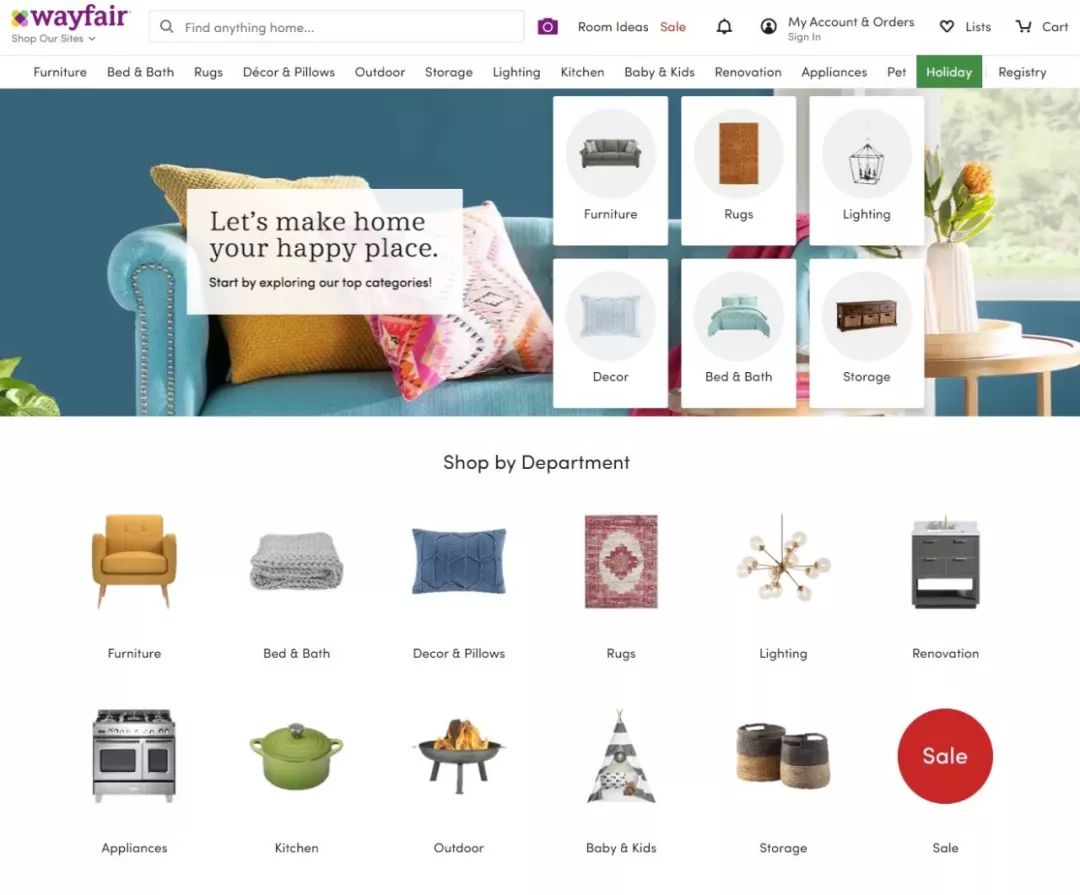
Task: Choose the Rugs category card in hero
Action: pyautogui.click(x=738, y=170)
